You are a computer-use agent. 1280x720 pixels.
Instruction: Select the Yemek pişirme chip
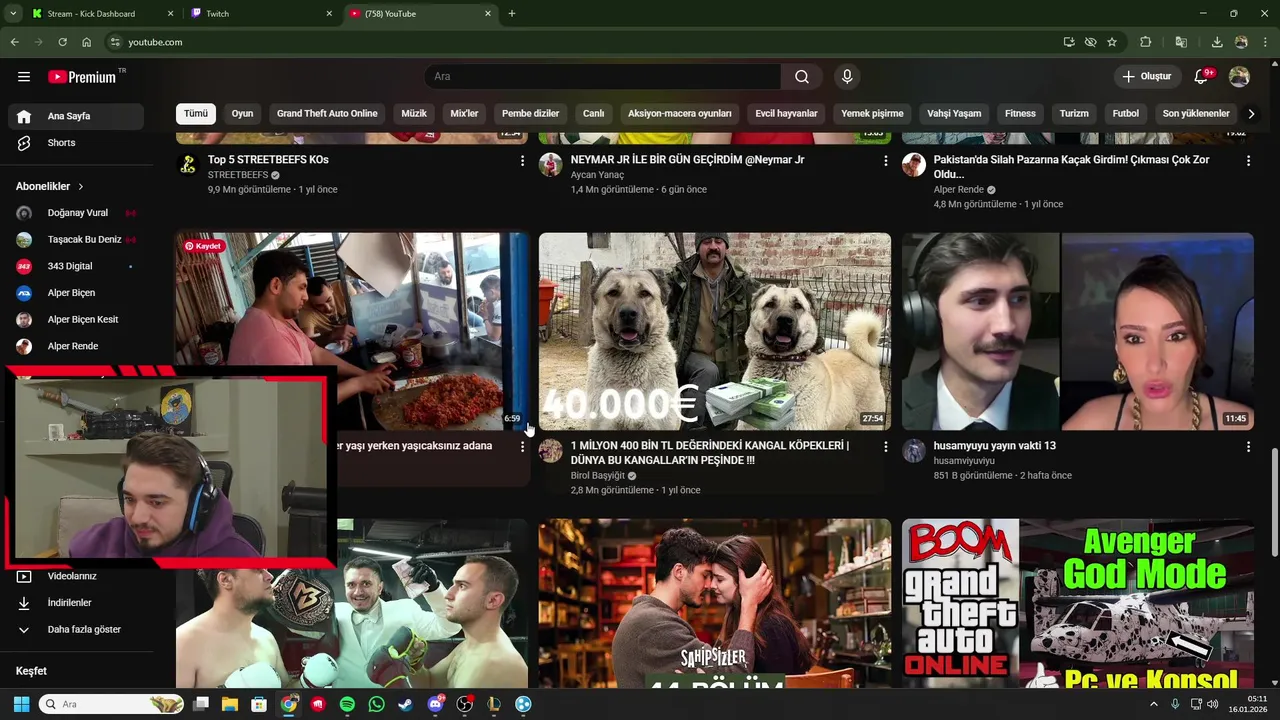(872, 114)
